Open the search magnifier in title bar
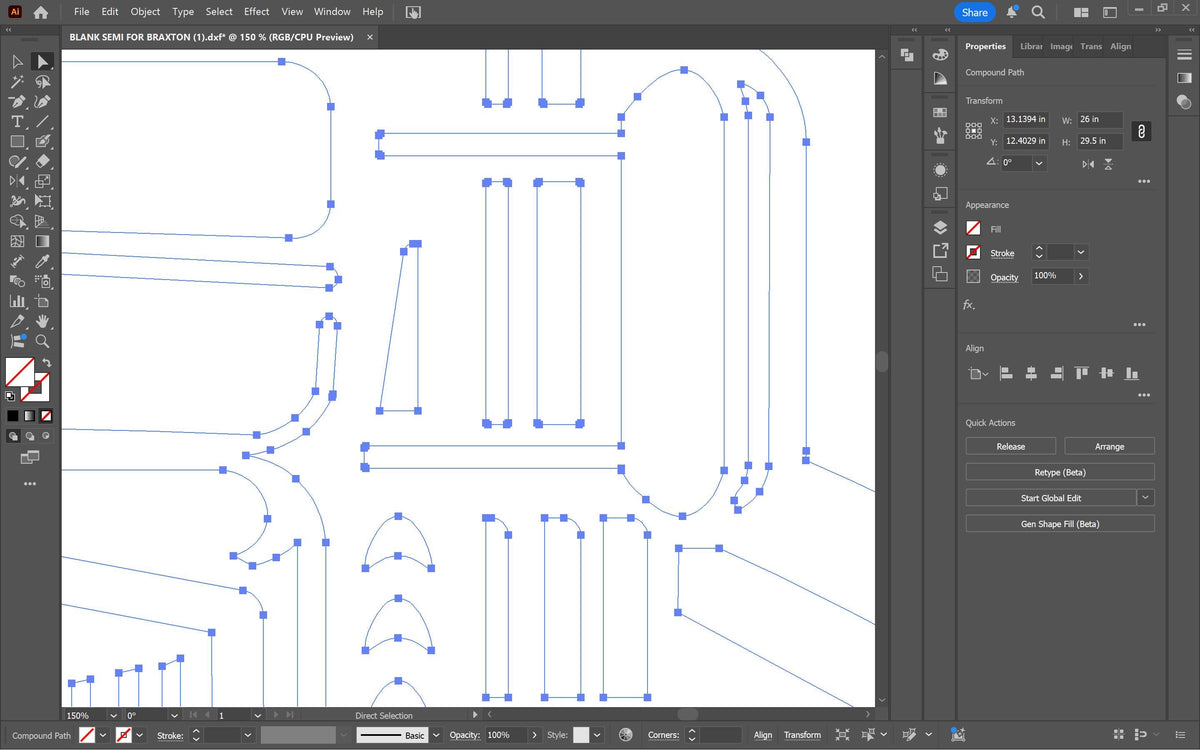 [1038, 12]
